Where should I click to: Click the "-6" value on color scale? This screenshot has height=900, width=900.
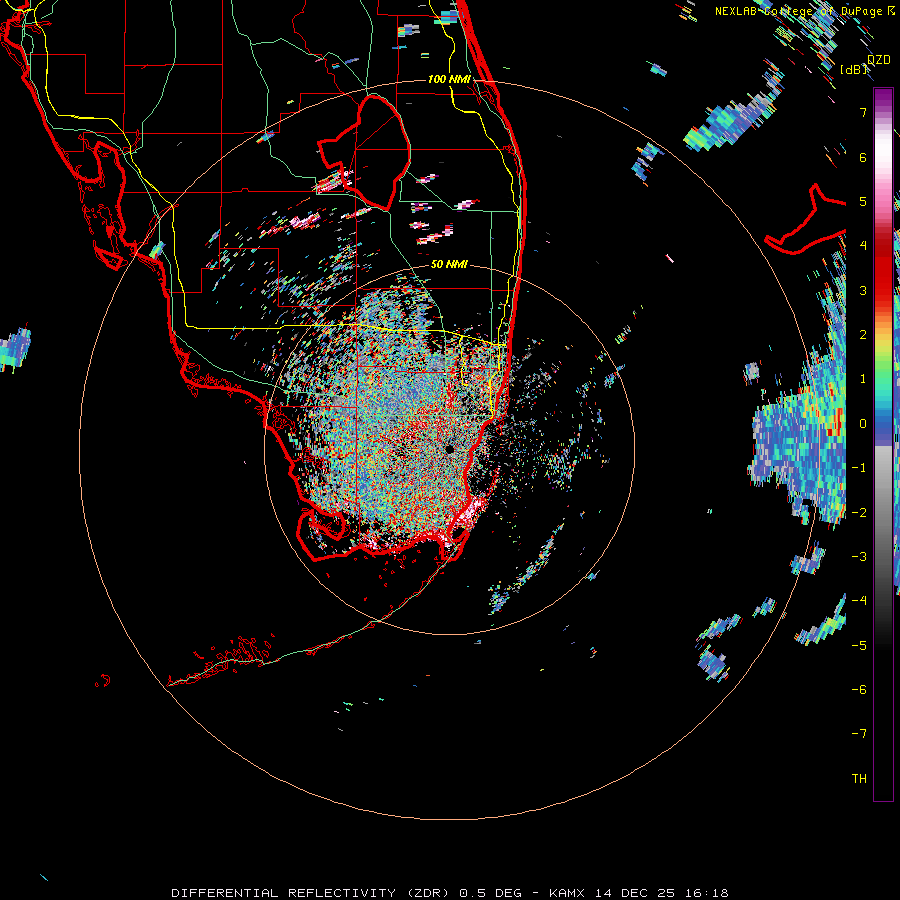(859, 690)
